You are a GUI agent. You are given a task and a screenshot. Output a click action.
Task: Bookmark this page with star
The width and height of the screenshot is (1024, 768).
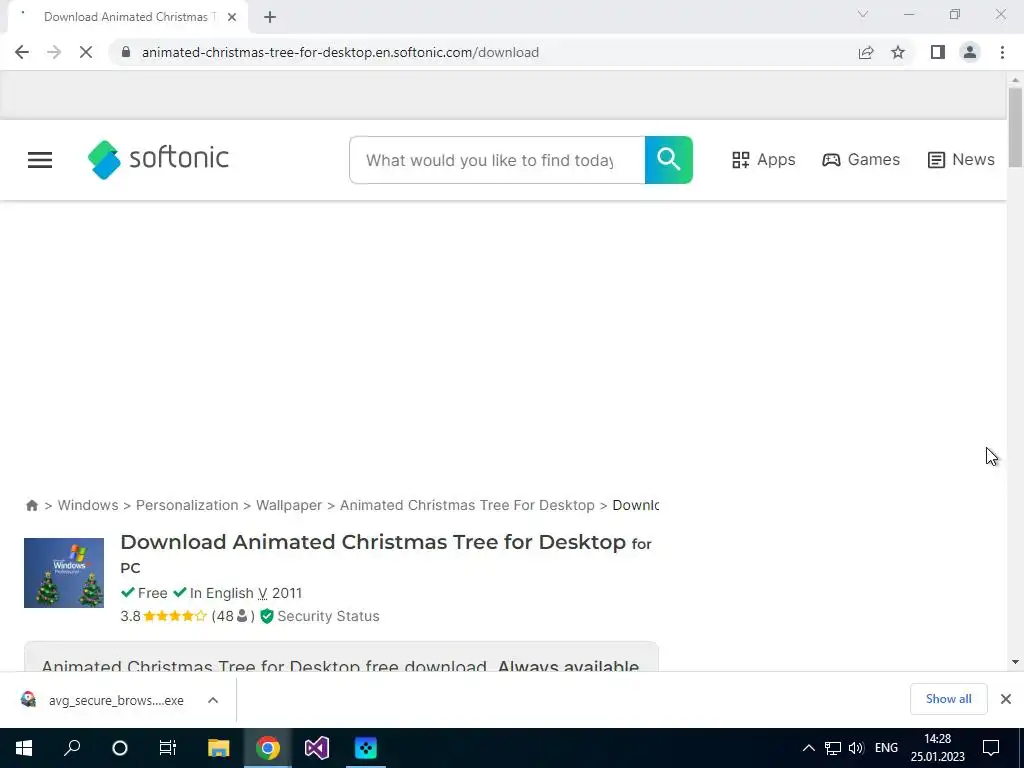898,52
